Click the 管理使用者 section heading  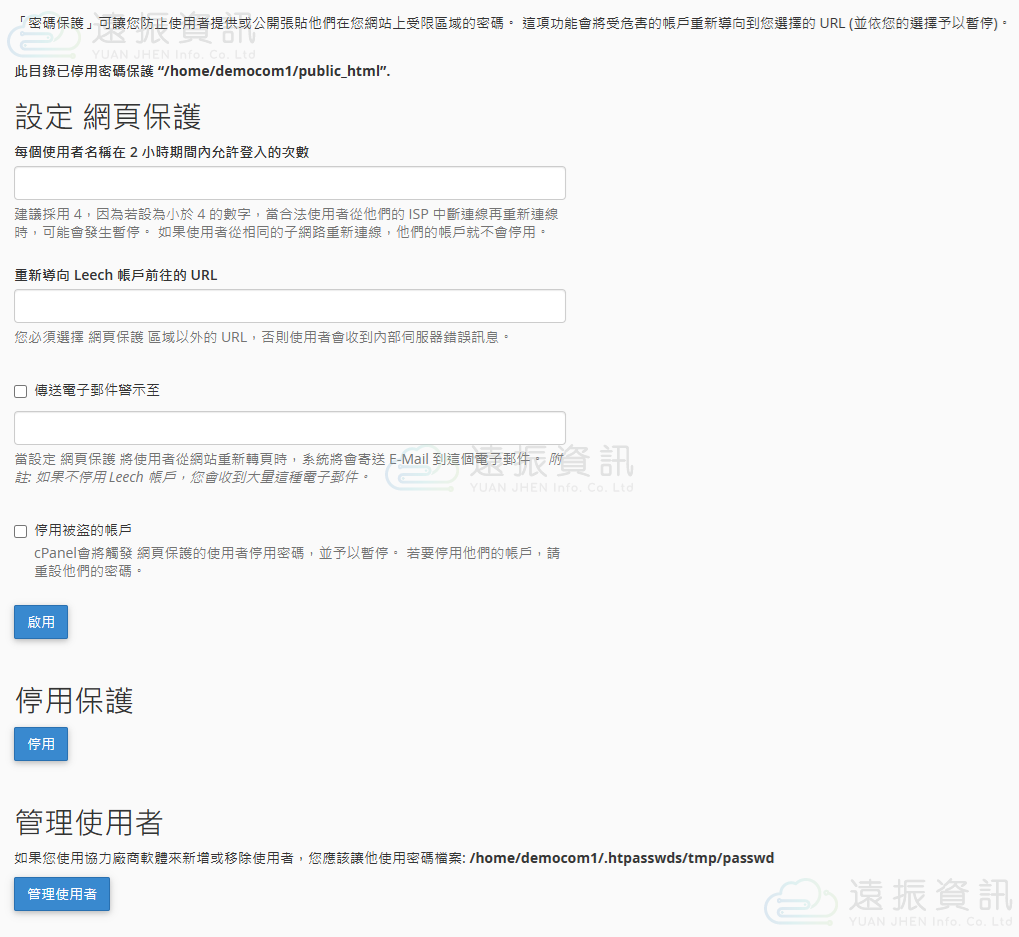[89, 823]
